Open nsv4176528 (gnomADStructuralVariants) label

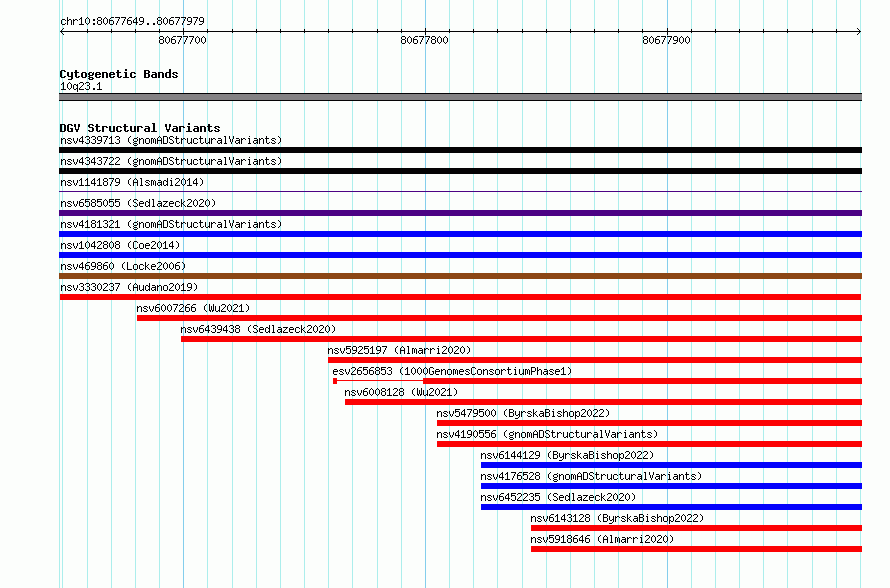pos(591,476)
